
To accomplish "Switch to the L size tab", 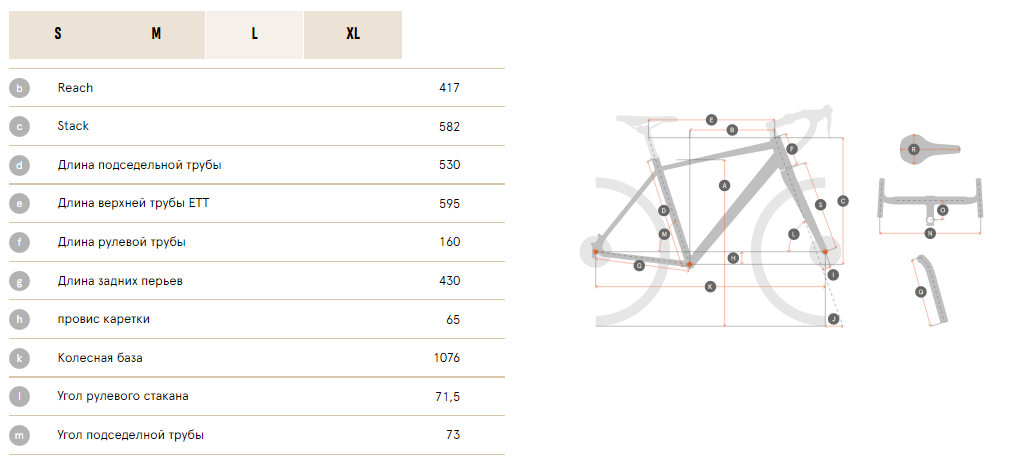I will coord(255,34).
